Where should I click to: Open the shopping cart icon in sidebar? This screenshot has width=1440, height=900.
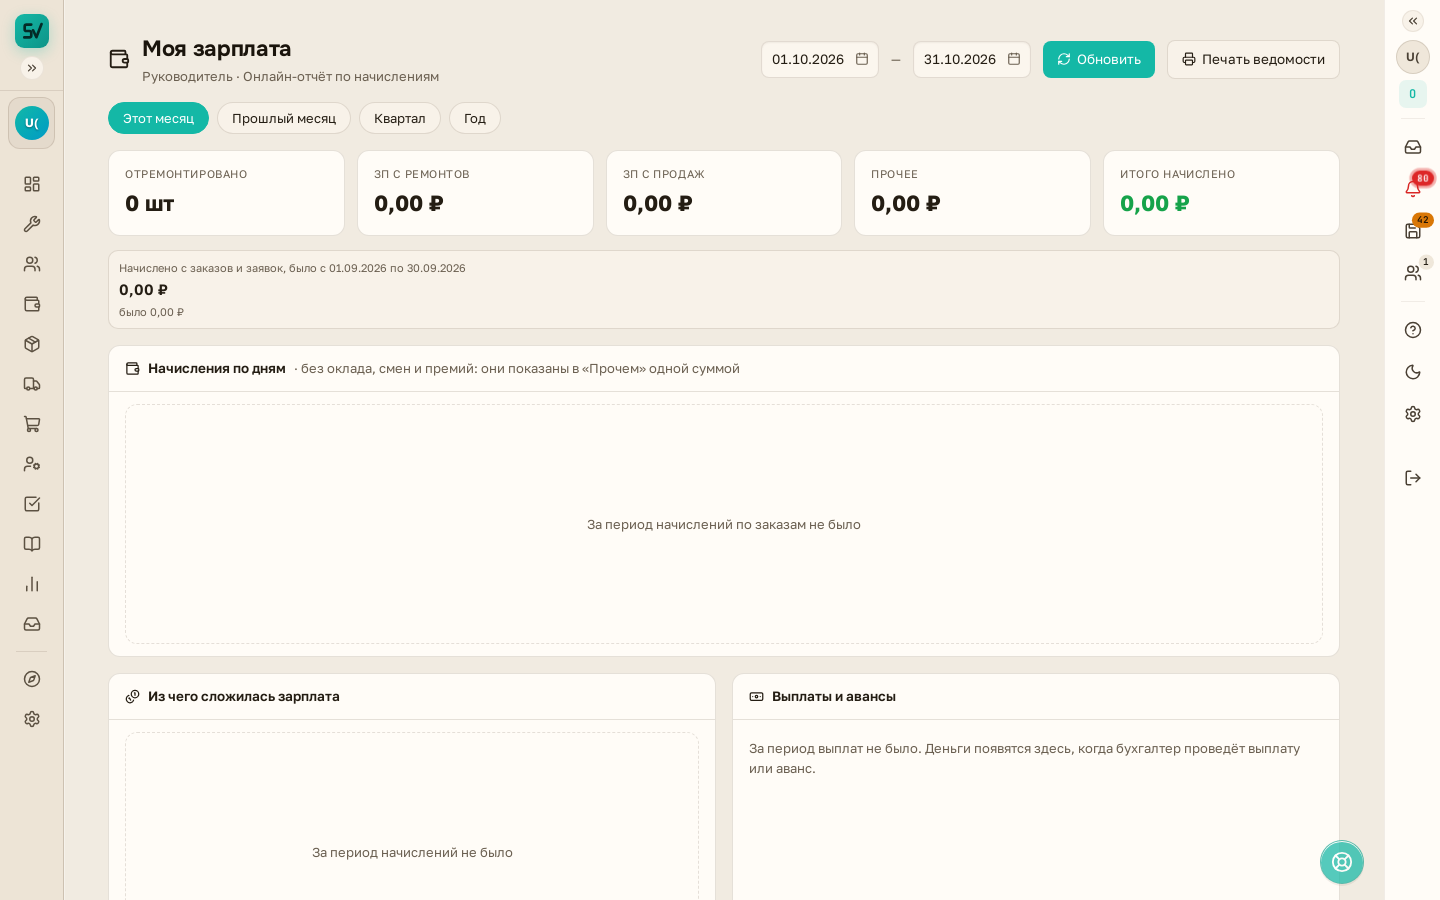pos(32,424)
